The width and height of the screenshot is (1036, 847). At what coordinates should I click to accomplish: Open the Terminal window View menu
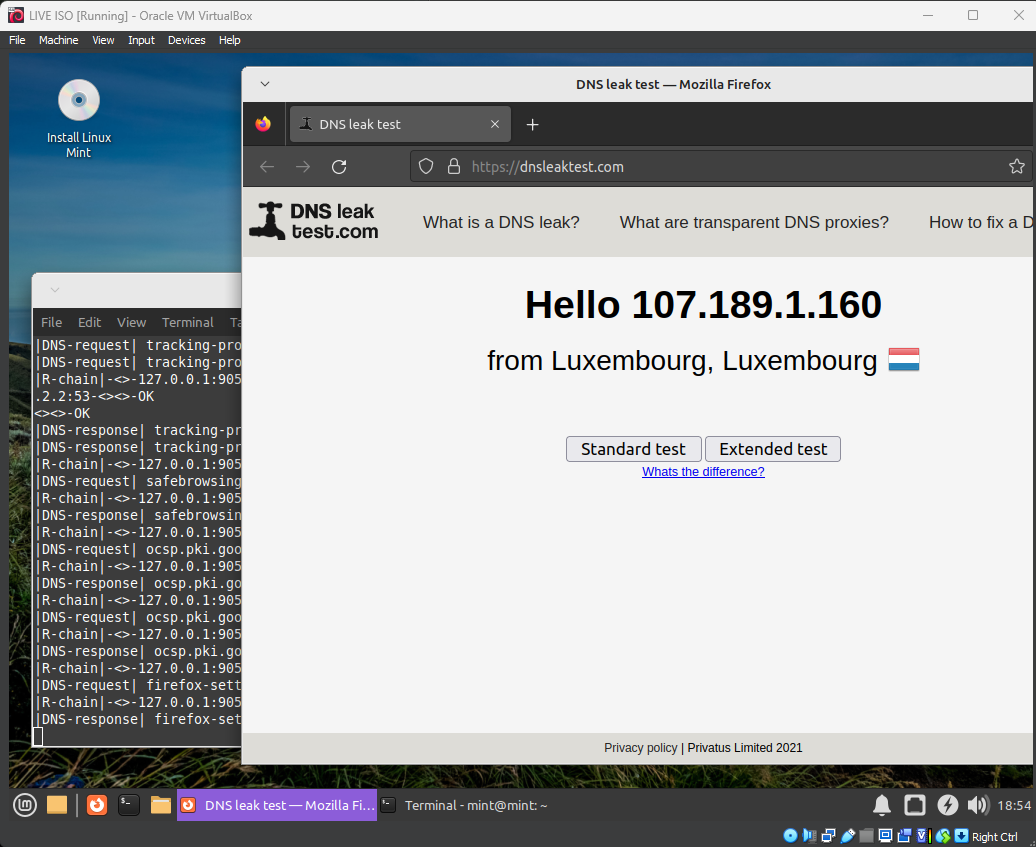pyautogui.click(x=131, y=322)
